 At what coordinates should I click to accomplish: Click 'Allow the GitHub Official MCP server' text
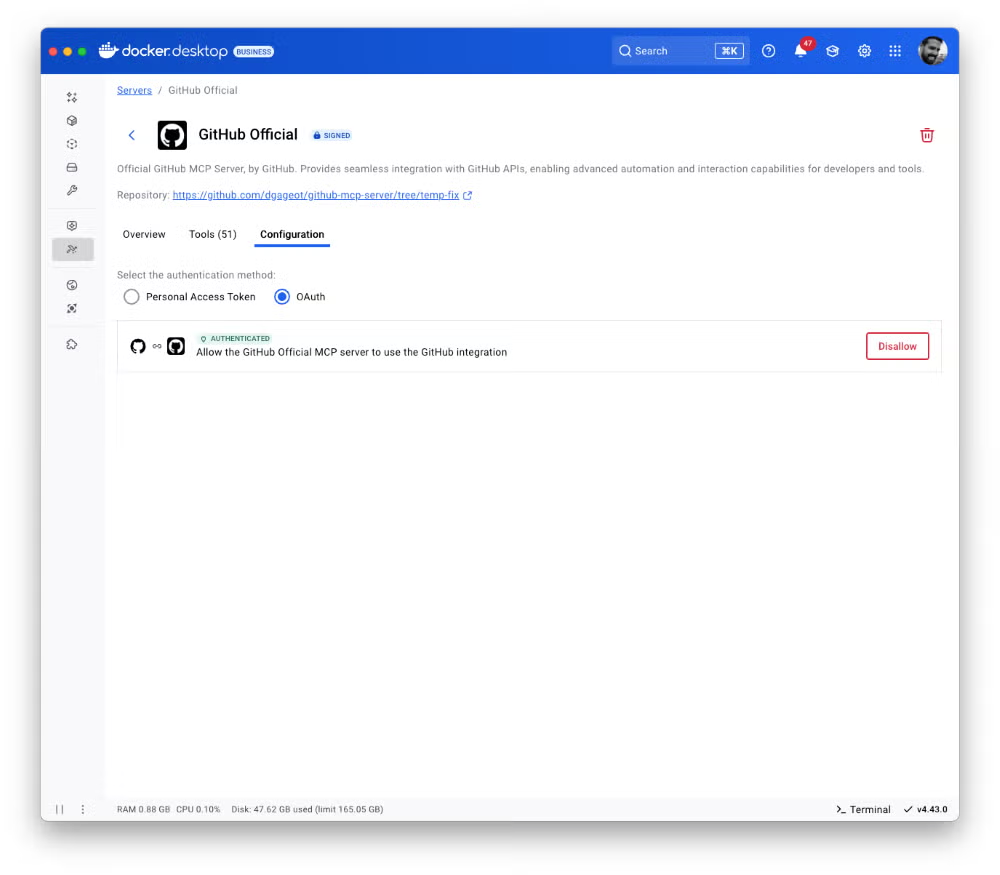coord(351,352)
